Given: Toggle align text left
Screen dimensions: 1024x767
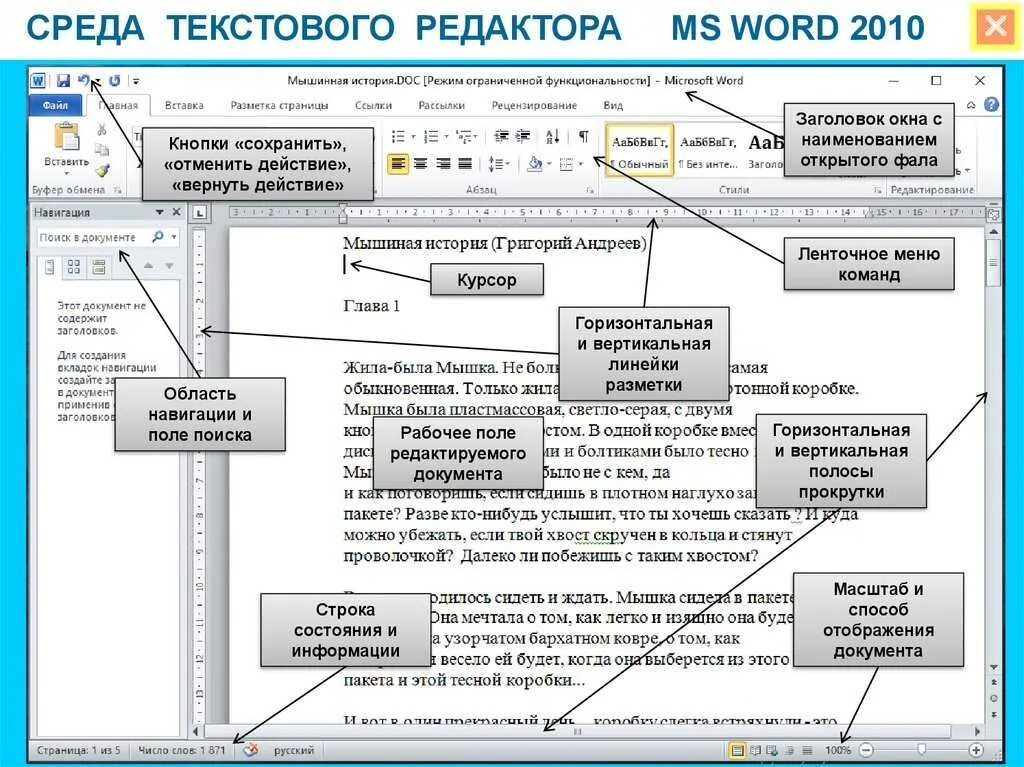Looking at the screenshot, I should pos(398,163).
